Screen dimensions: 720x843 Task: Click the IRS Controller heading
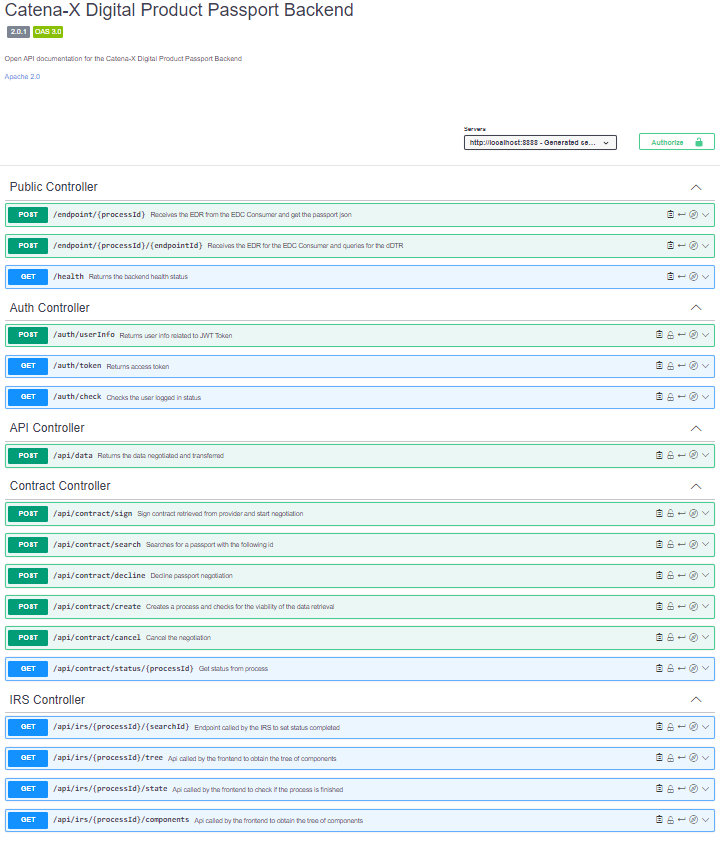[x=47, y=699]
